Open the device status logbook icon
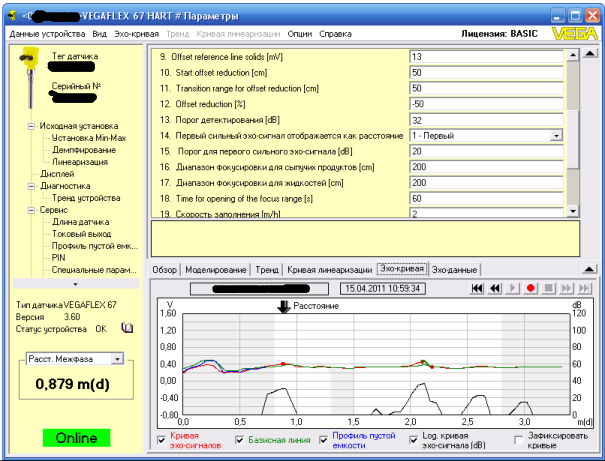This screenshot has width=605, height=461. click(127, 328)
